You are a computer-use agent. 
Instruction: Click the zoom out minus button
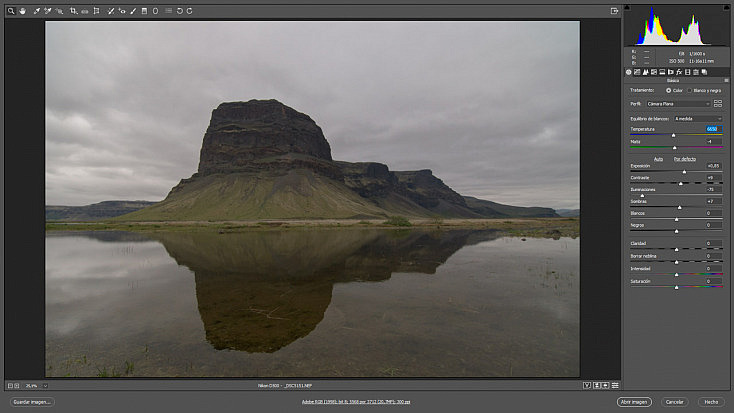click(10, 386)
